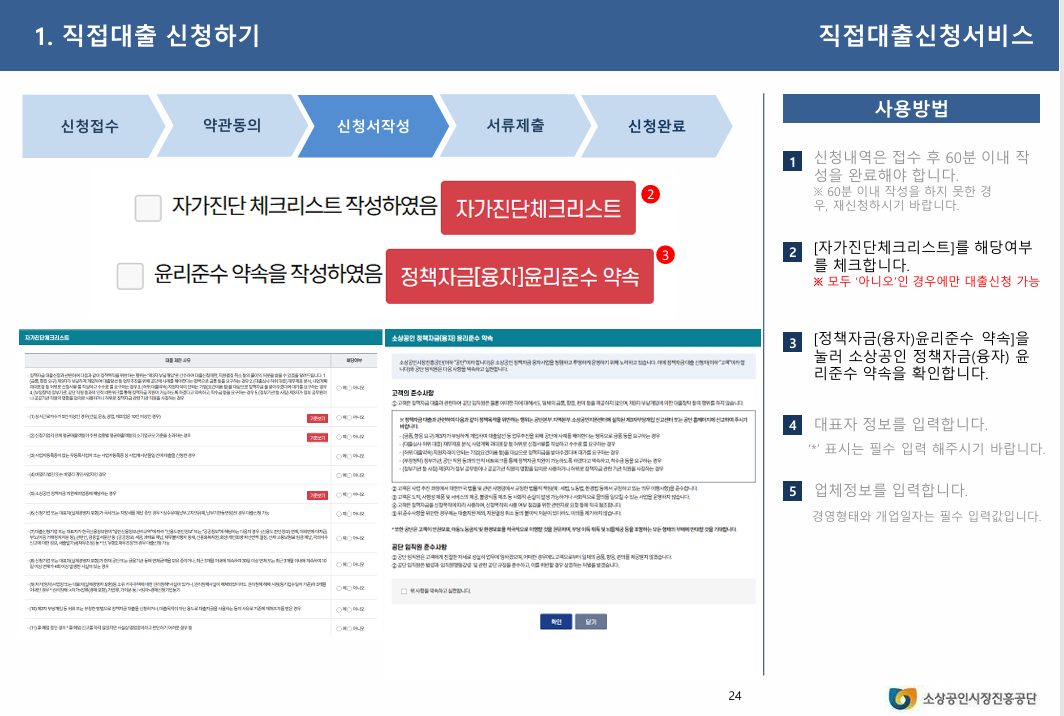Select 예 radio for the first checklist item
This screenshot has width=1064, height=716.
tap(337, 416)
